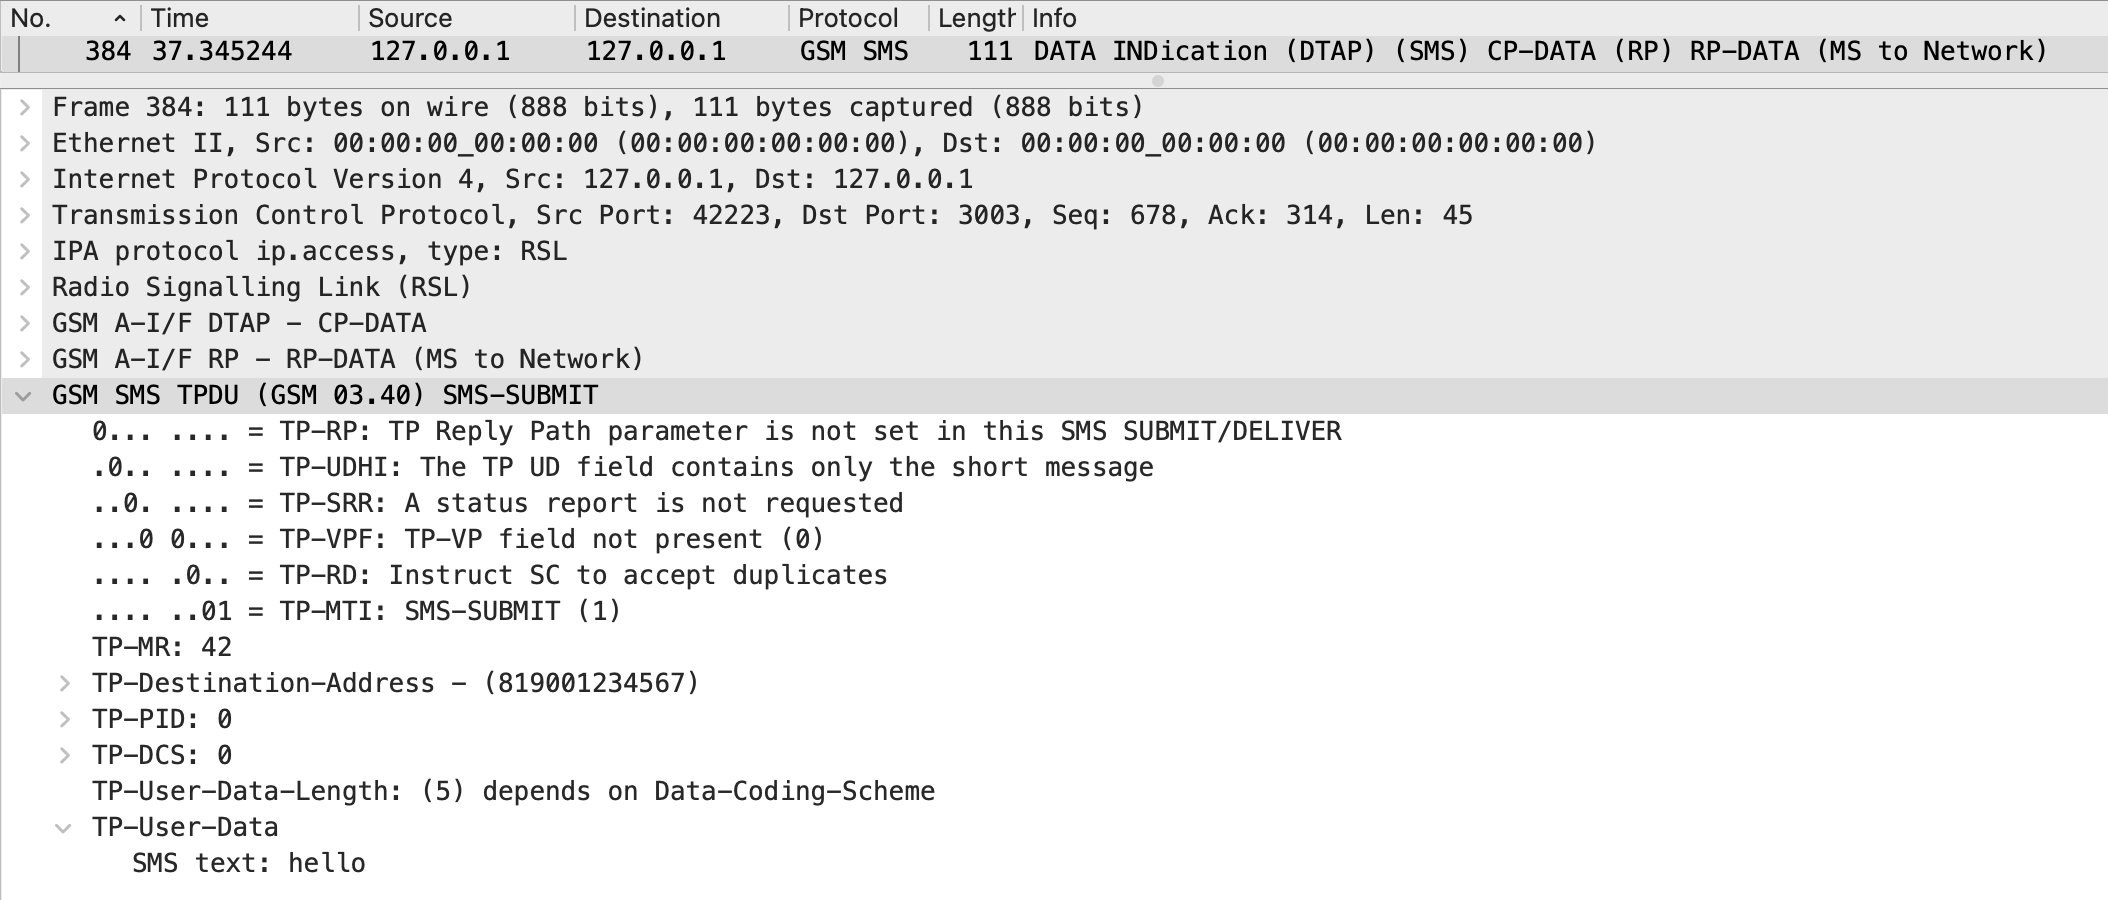Expand Radio Signalling Link (RSL) node
The width and height of the screenshot is (2108, 900).
(25, 287)
